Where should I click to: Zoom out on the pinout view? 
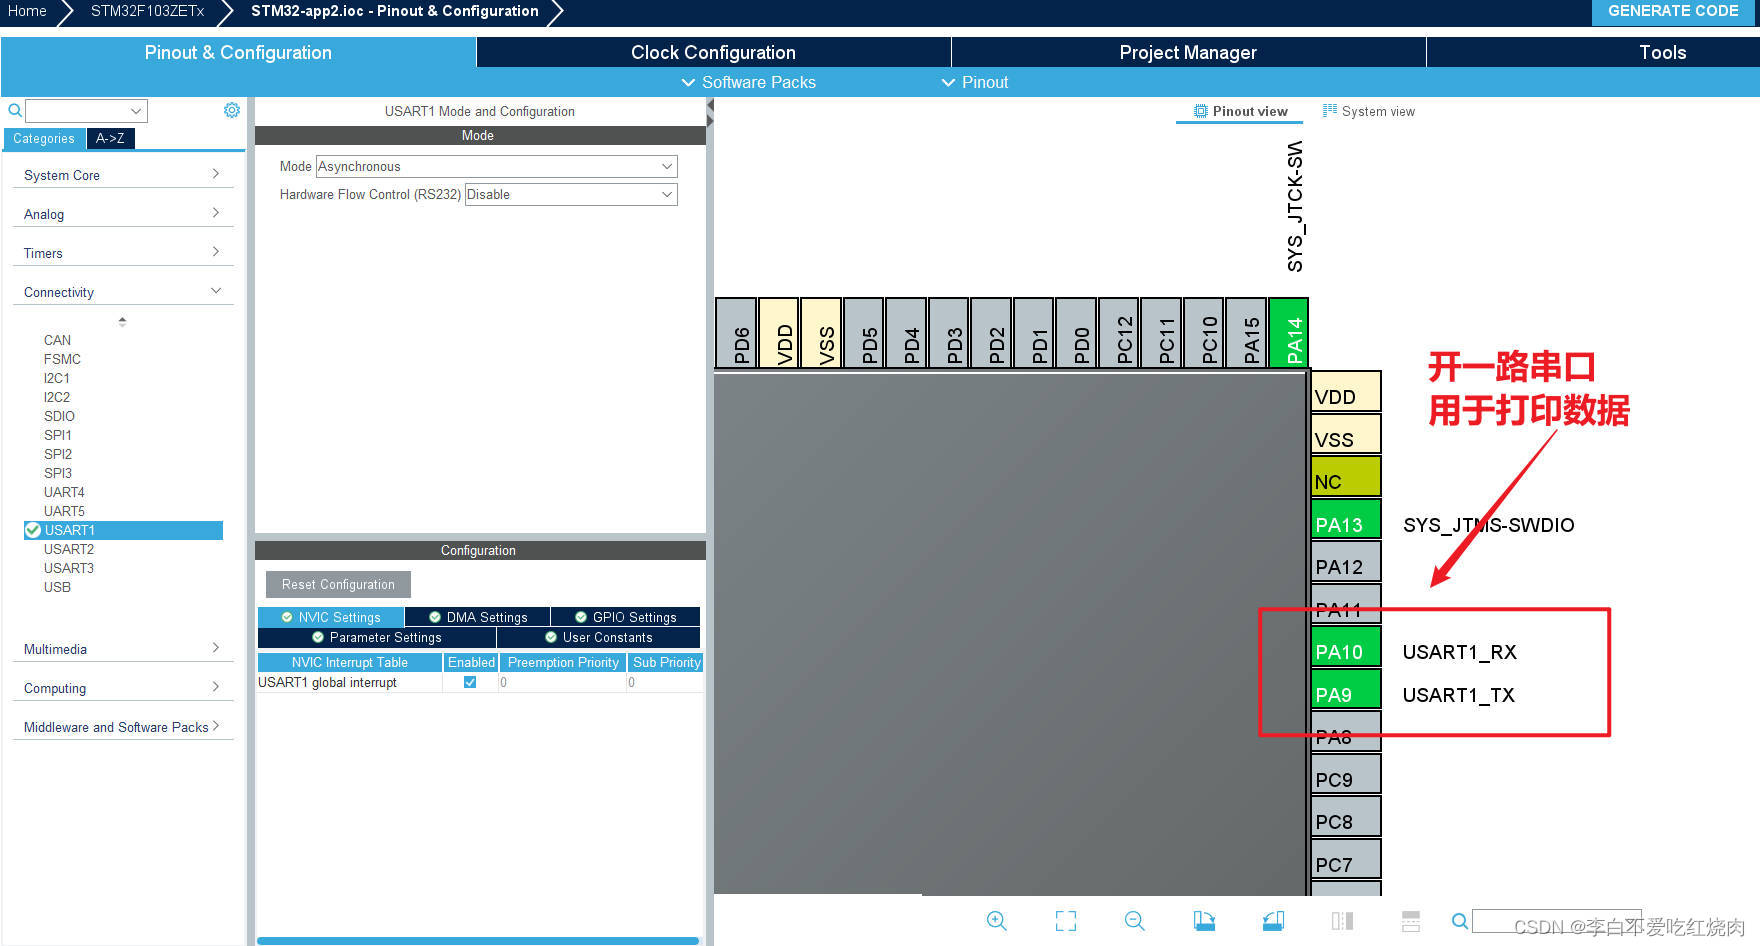[x=1135, y=921]
